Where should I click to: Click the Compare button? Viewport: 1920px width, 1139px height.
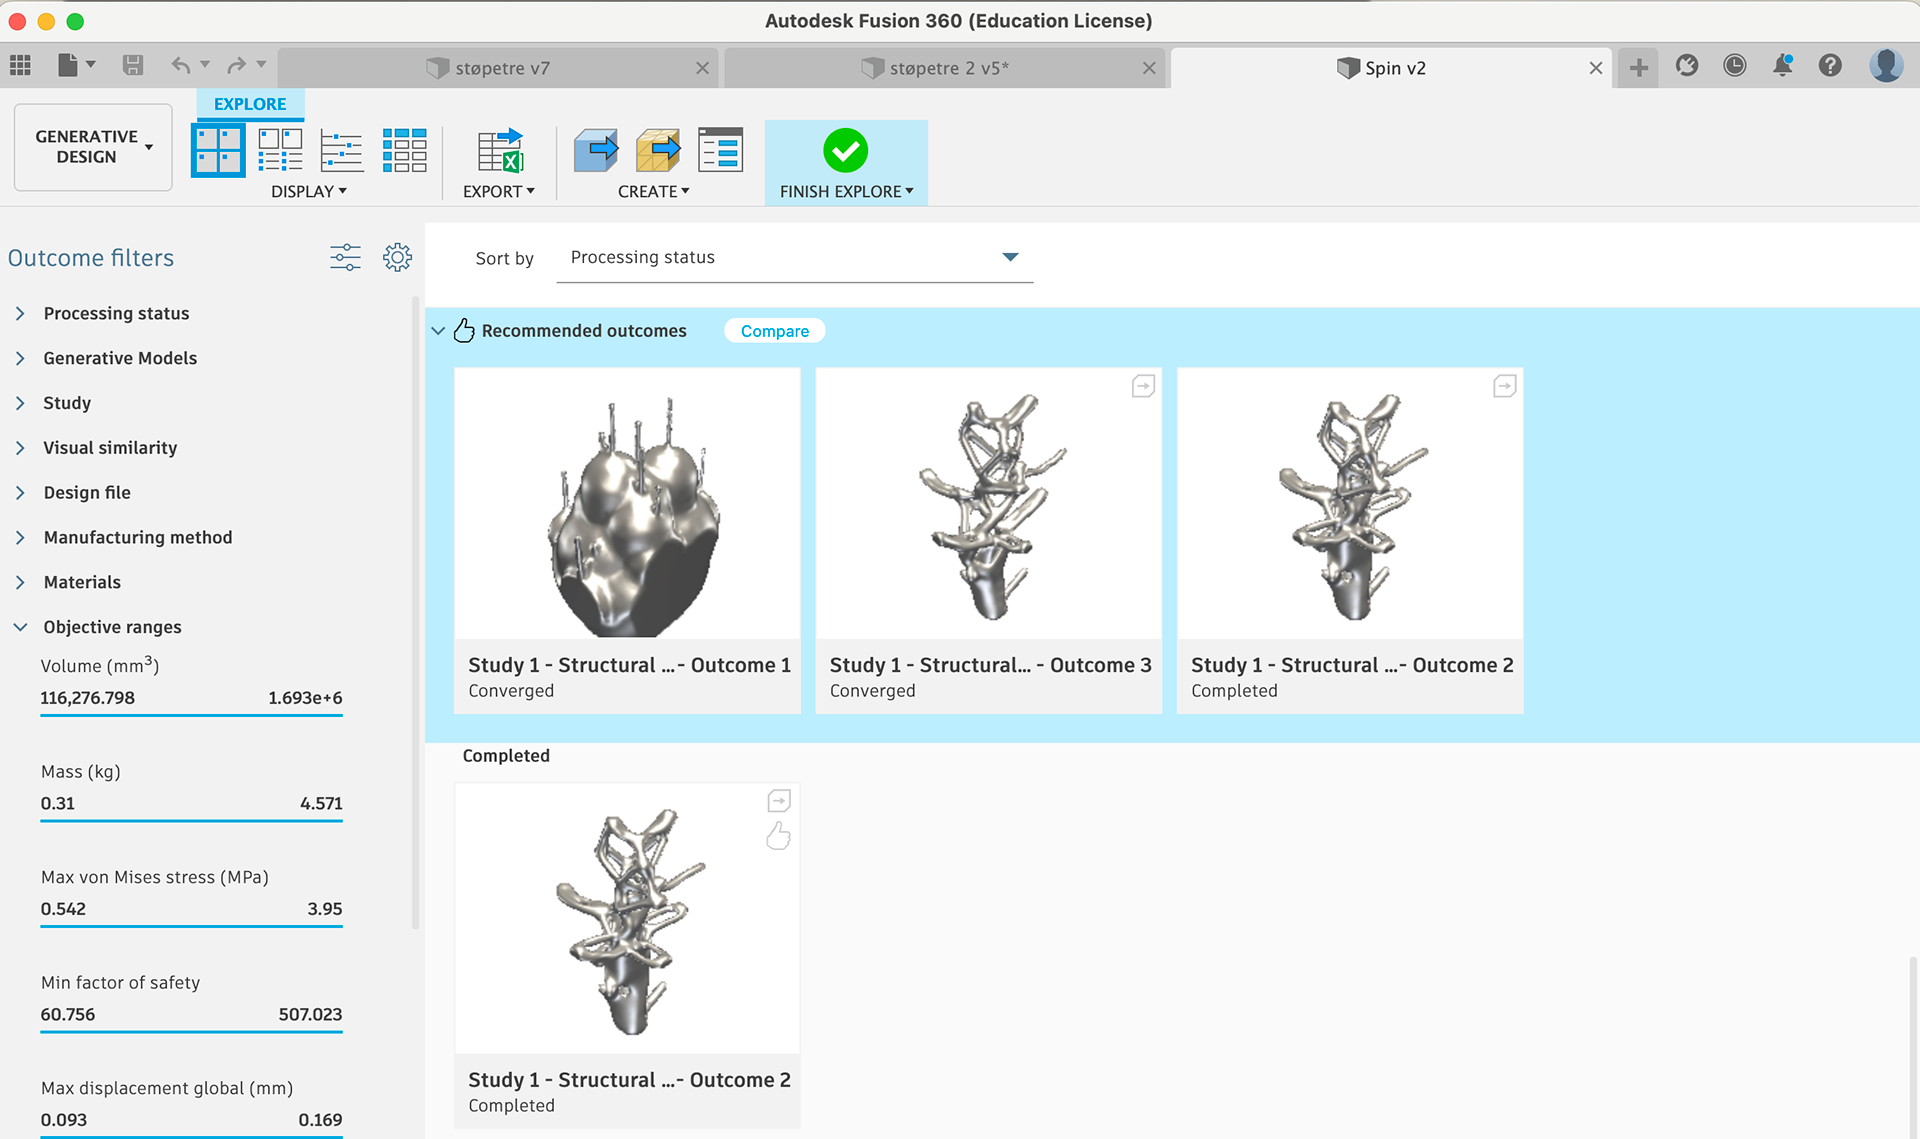(775, 331)
